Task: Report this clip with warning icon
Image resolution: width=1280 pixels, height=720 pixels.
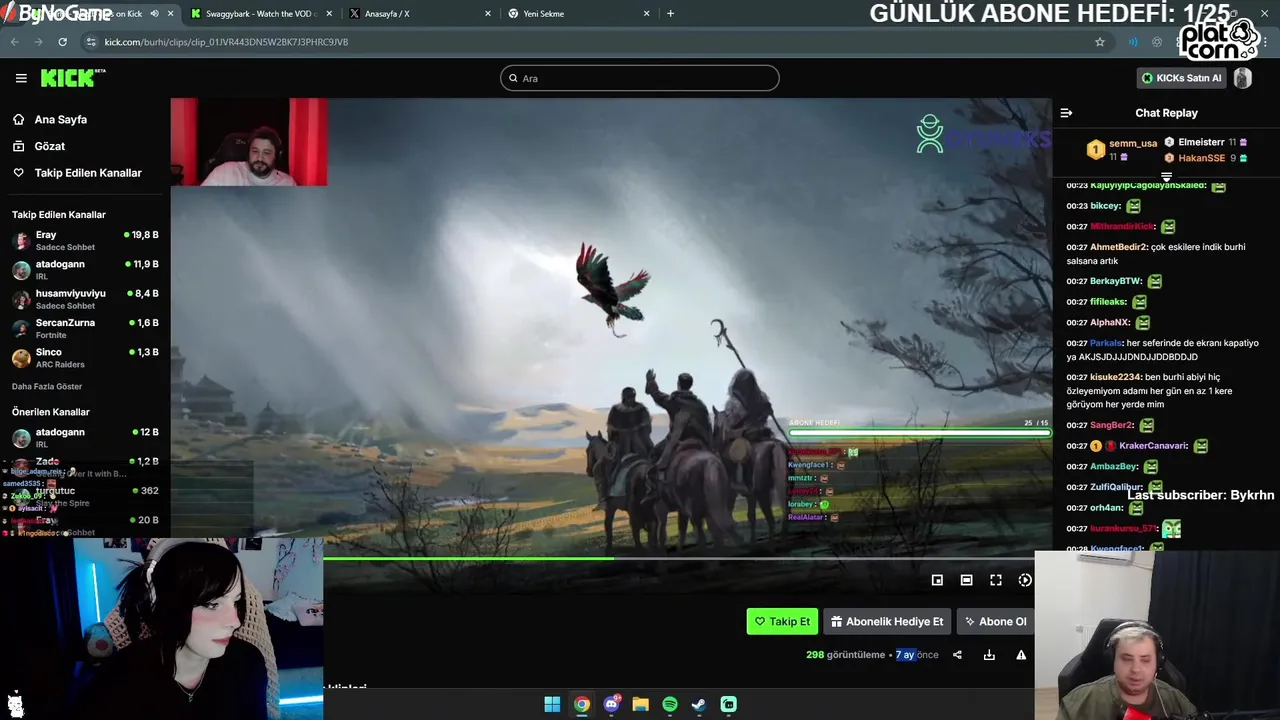Action: 1021,655
